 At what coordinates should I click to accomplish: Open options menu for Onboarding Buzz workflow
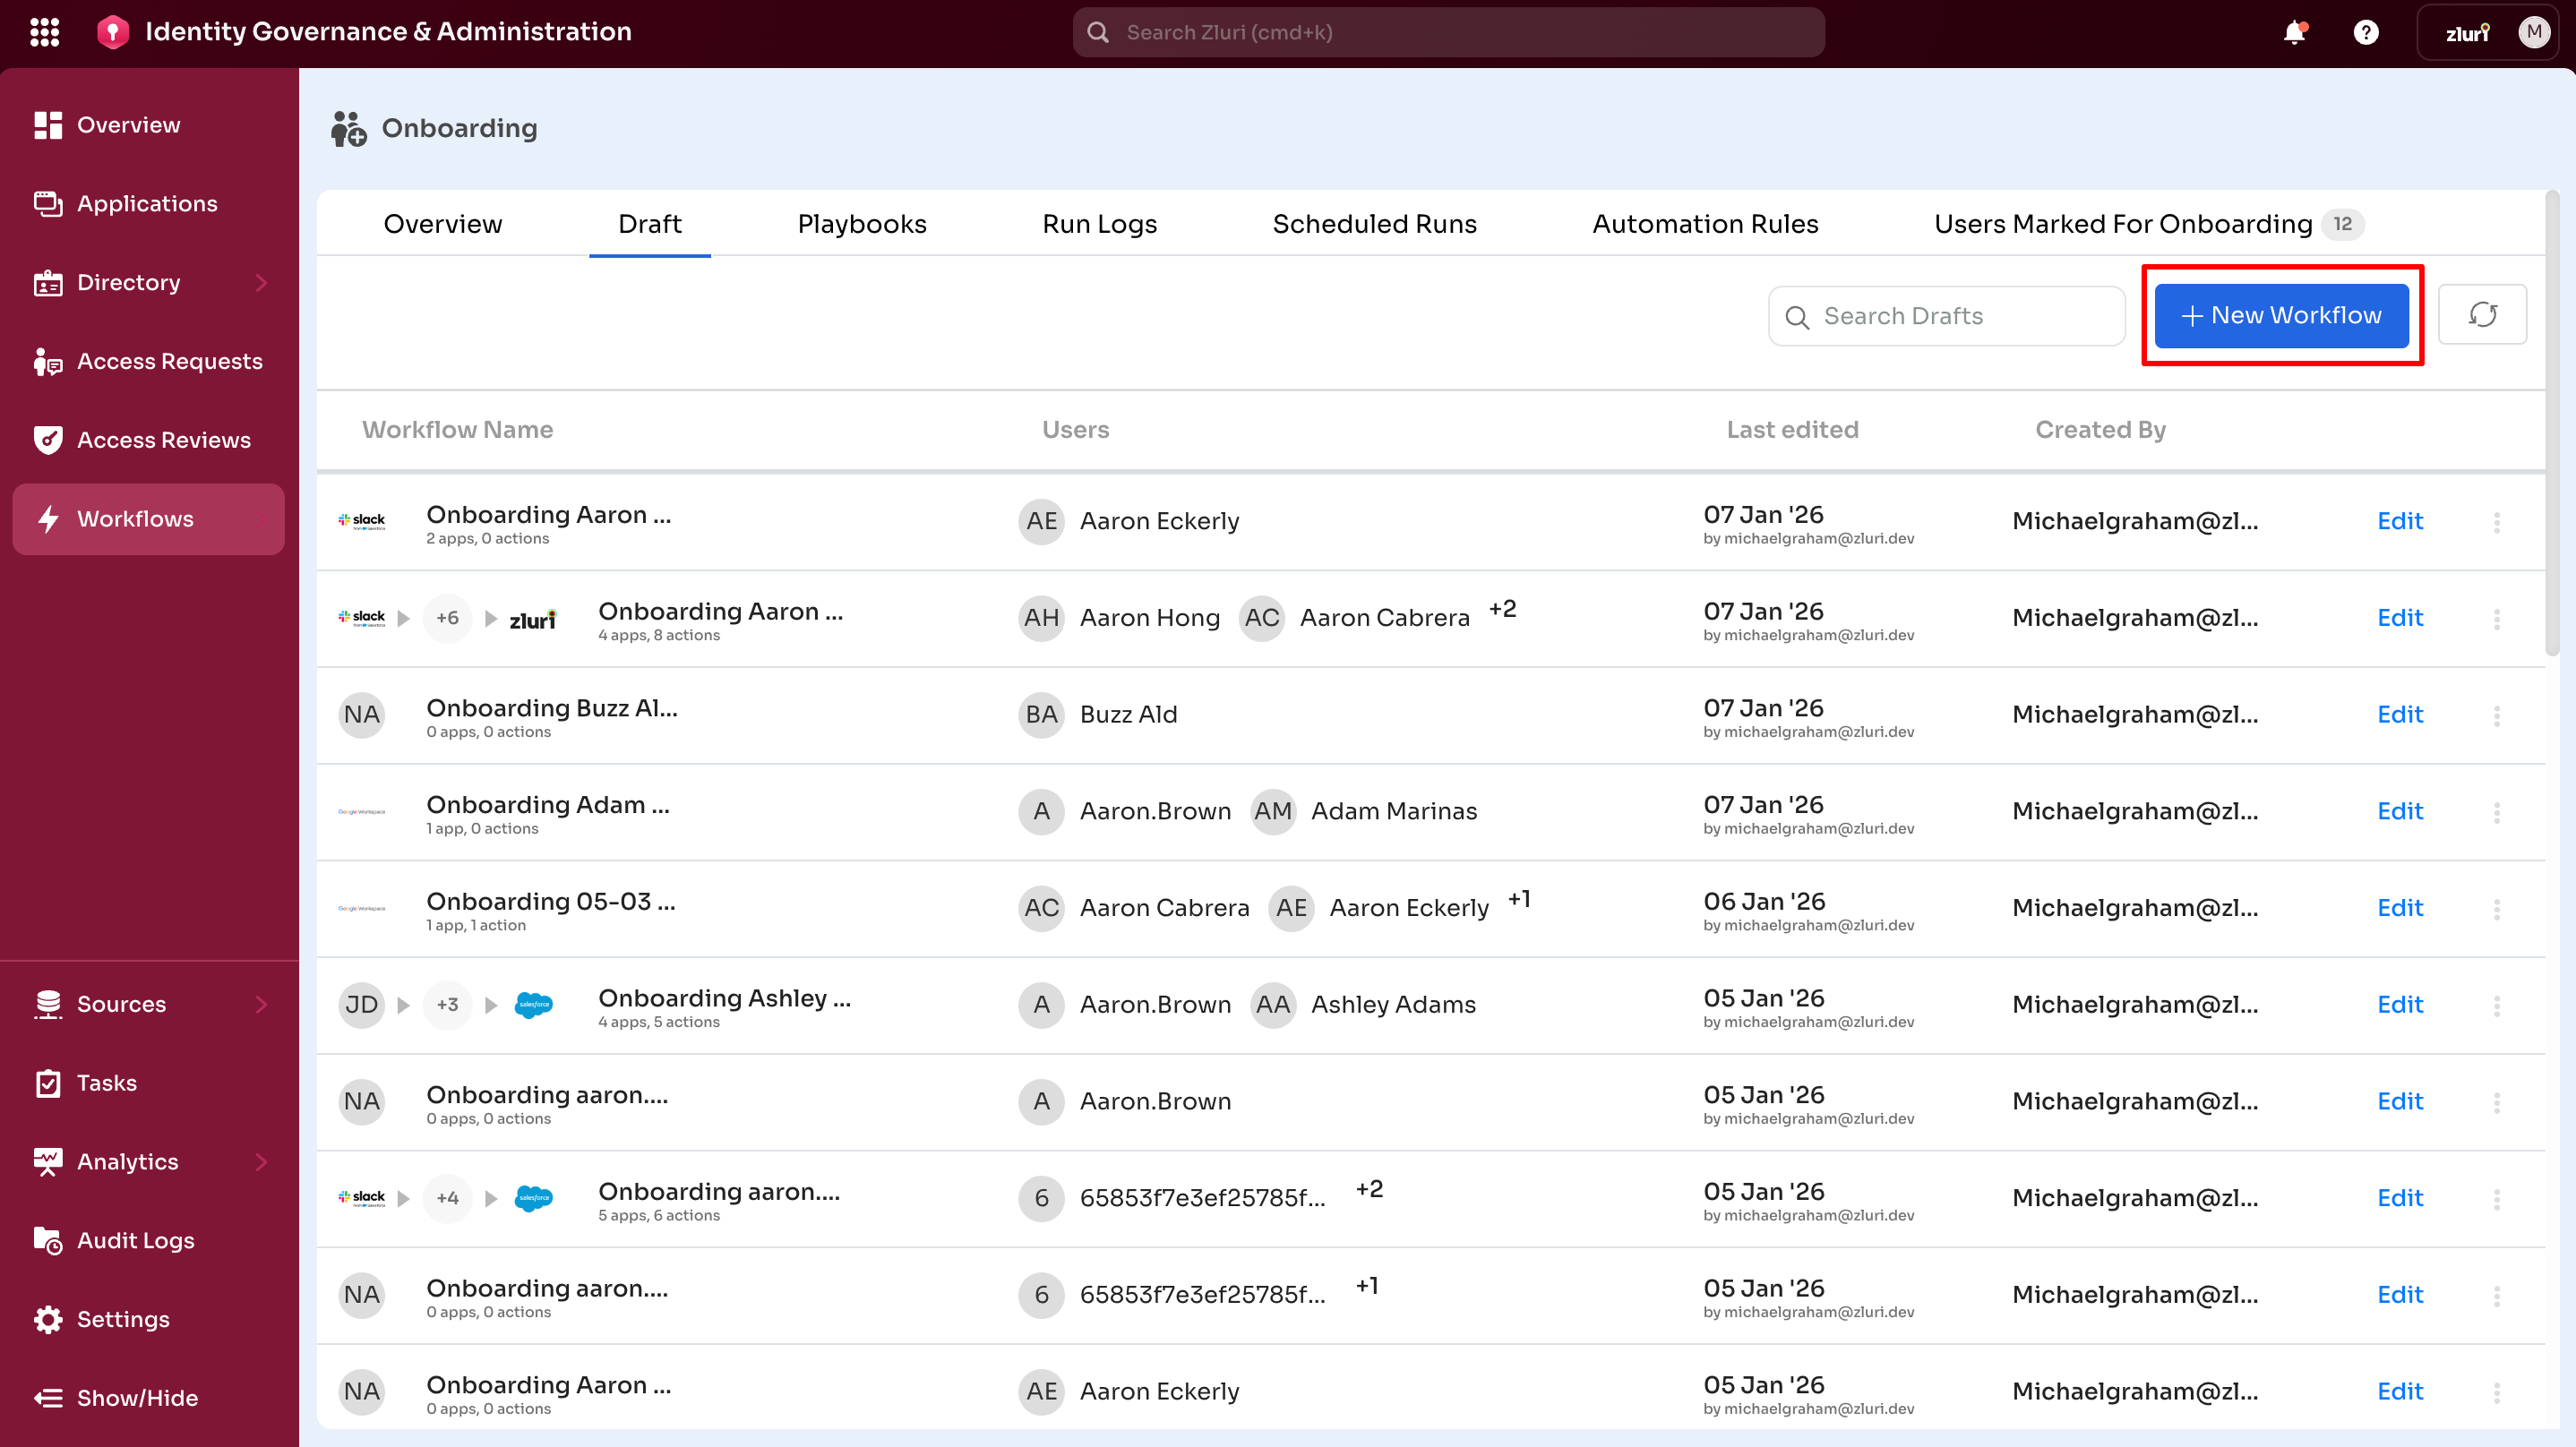(2497, 715)
